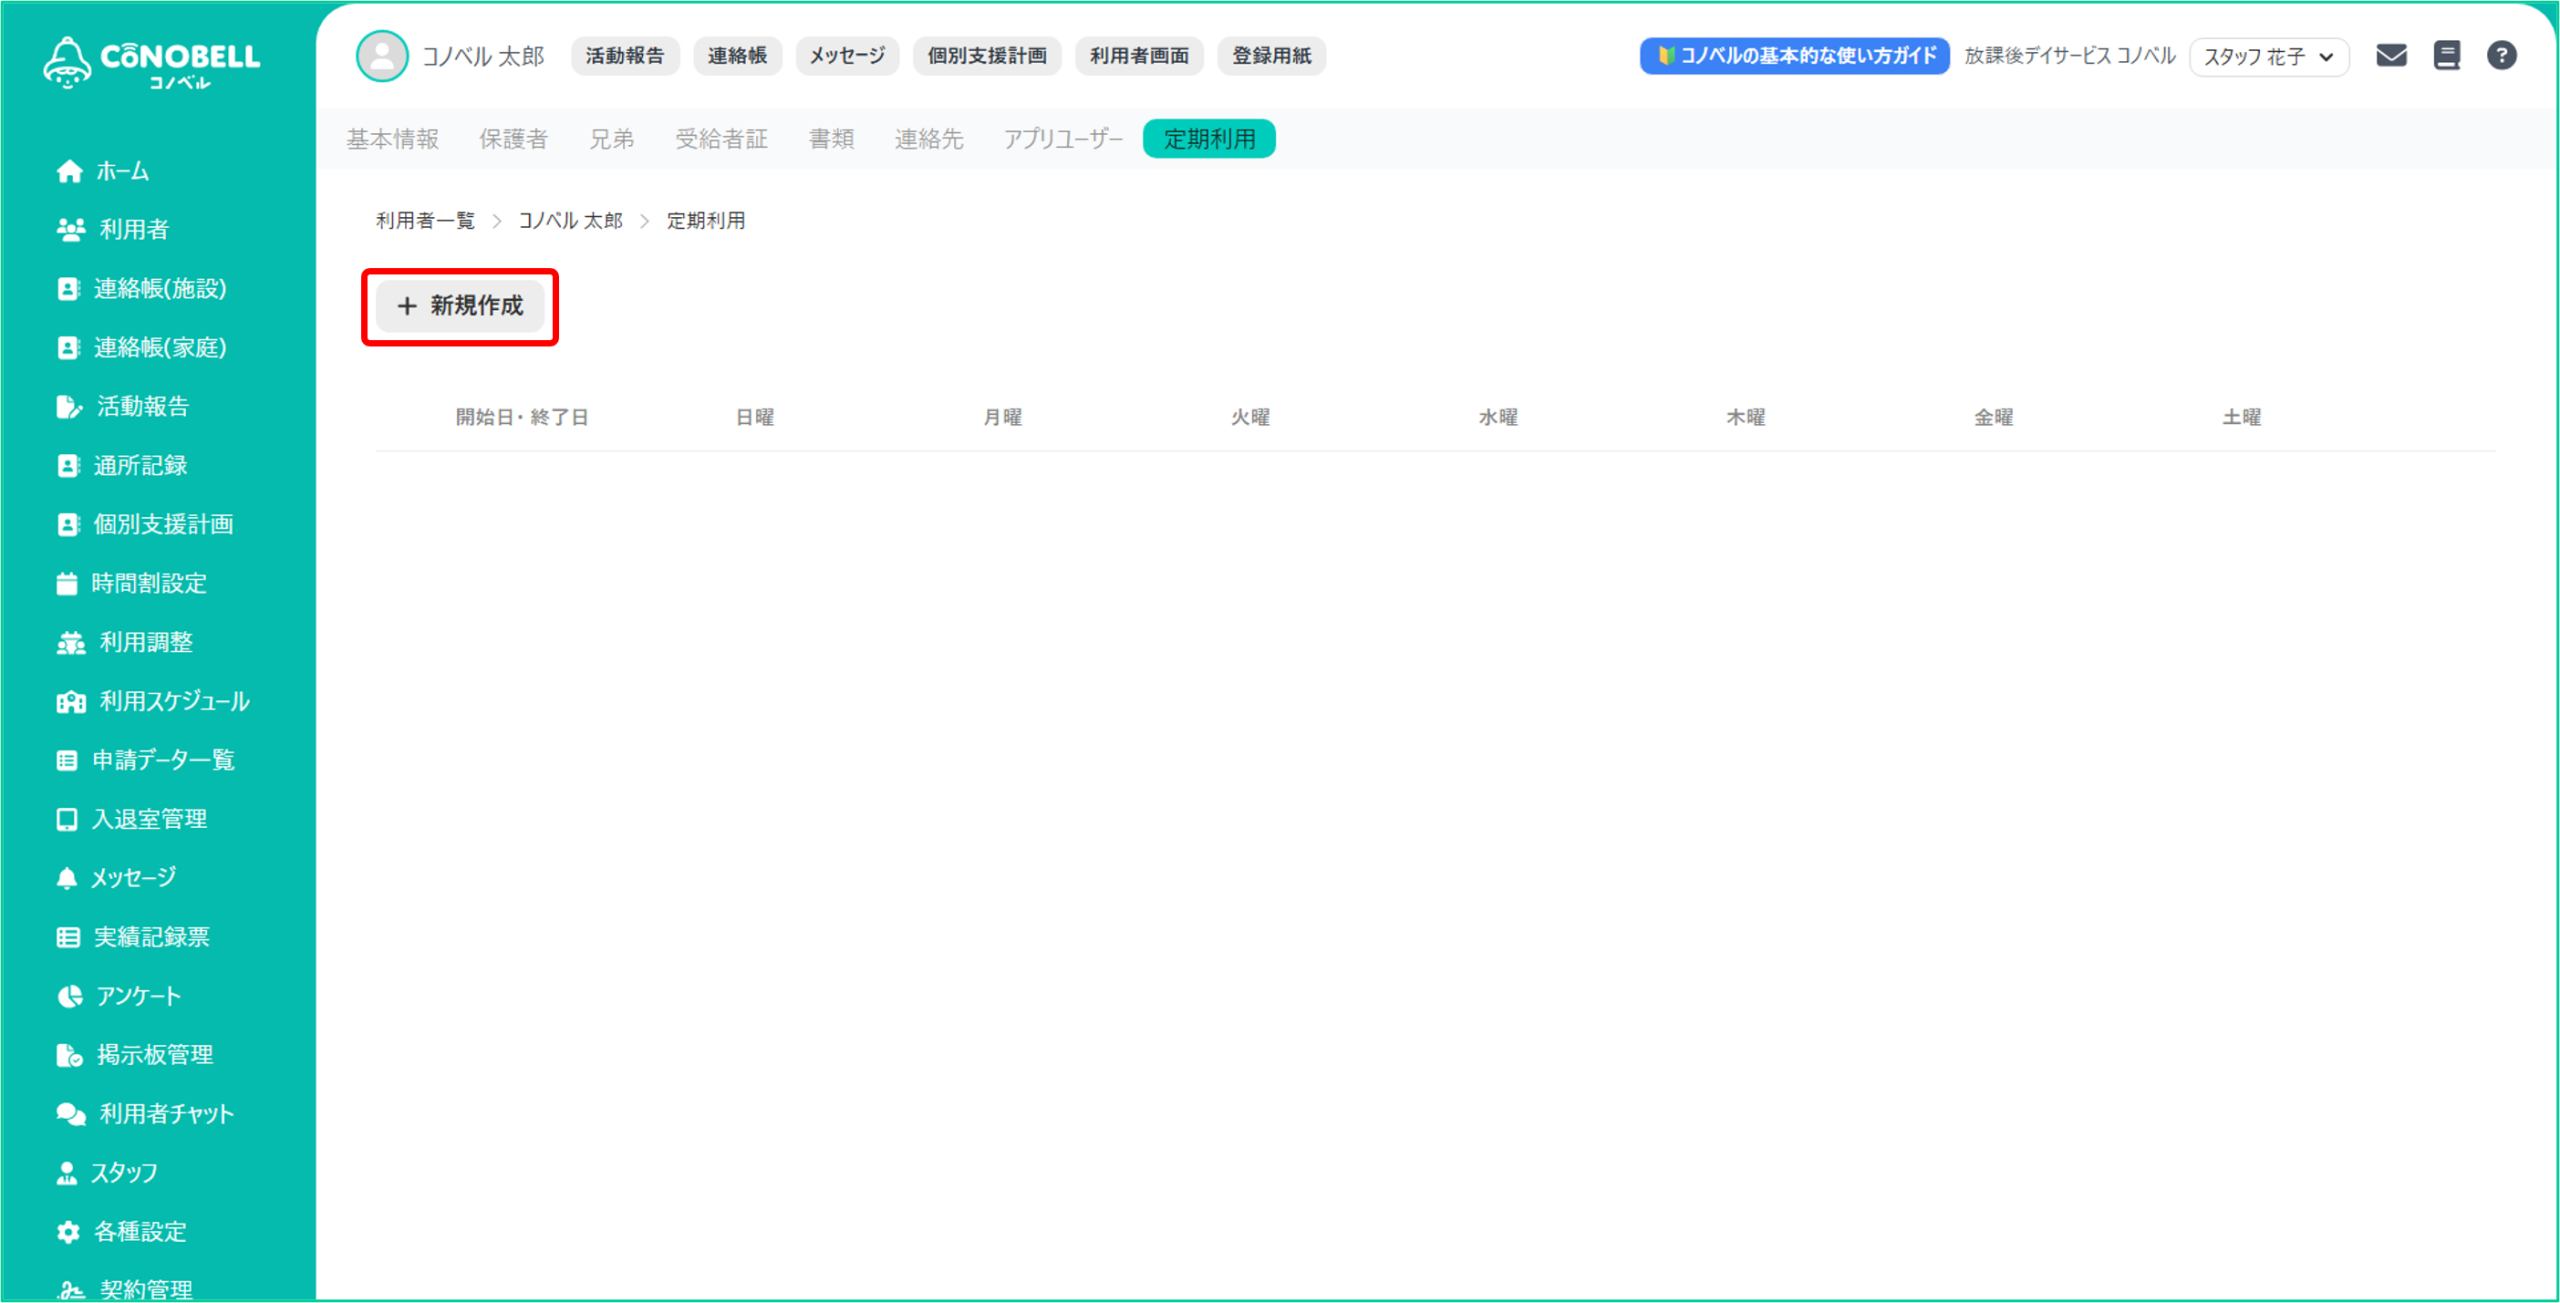
Task: Click 利用者一覧 breadcrumb link
Action: (x=425, y=221)
